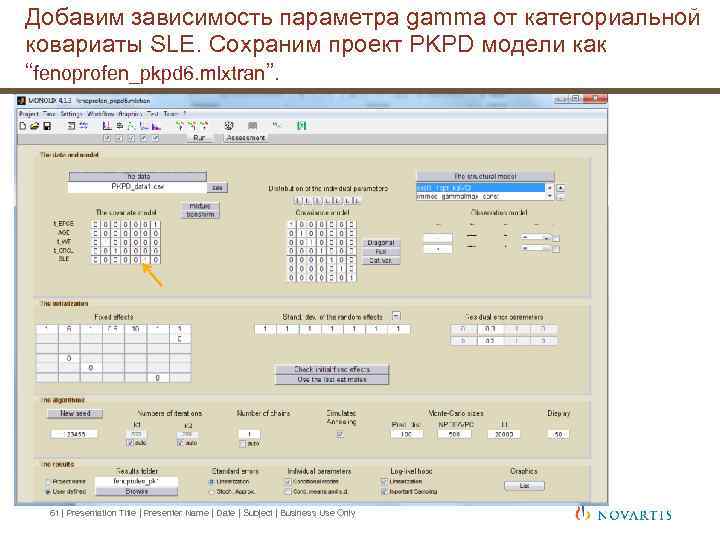Toggle the Conditional modes checkbox
The width and height of the screenshot is (720, 540).
288,482
